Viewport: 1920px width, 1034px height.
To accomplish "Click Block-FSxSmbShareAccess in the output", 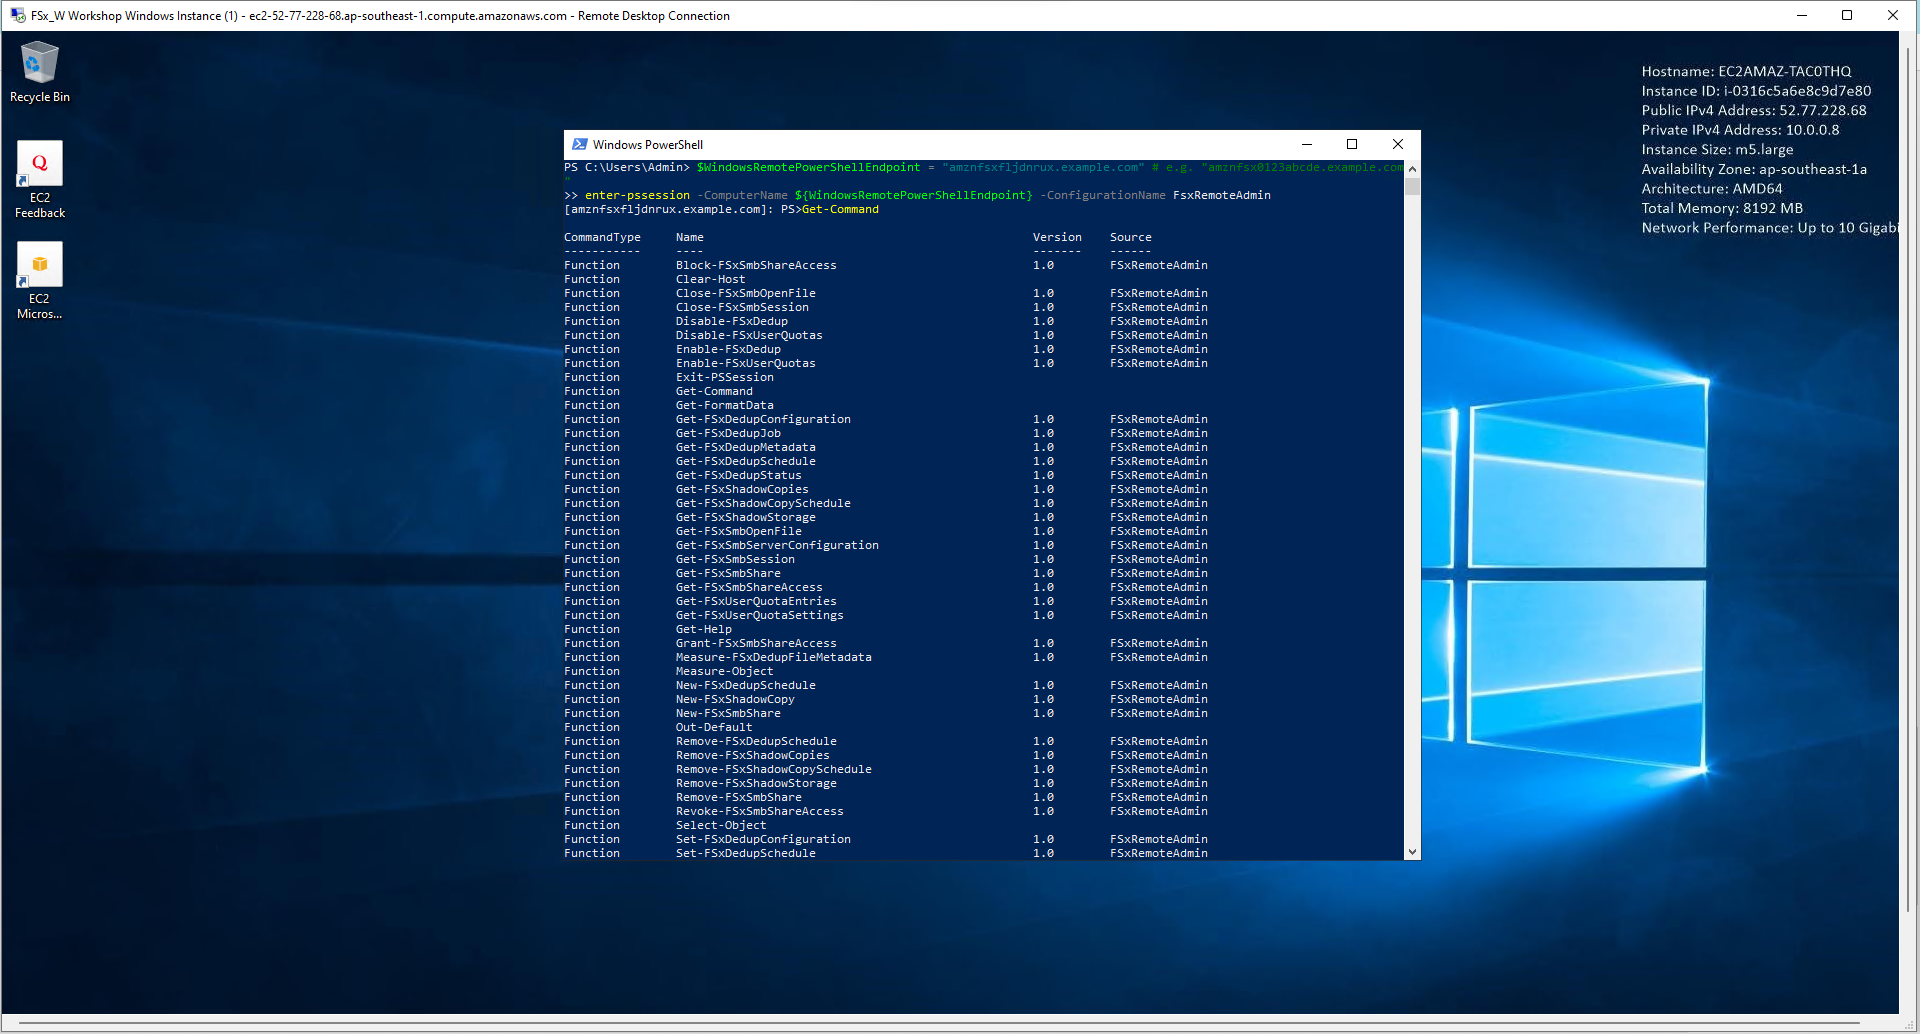I will click(756, 265).
